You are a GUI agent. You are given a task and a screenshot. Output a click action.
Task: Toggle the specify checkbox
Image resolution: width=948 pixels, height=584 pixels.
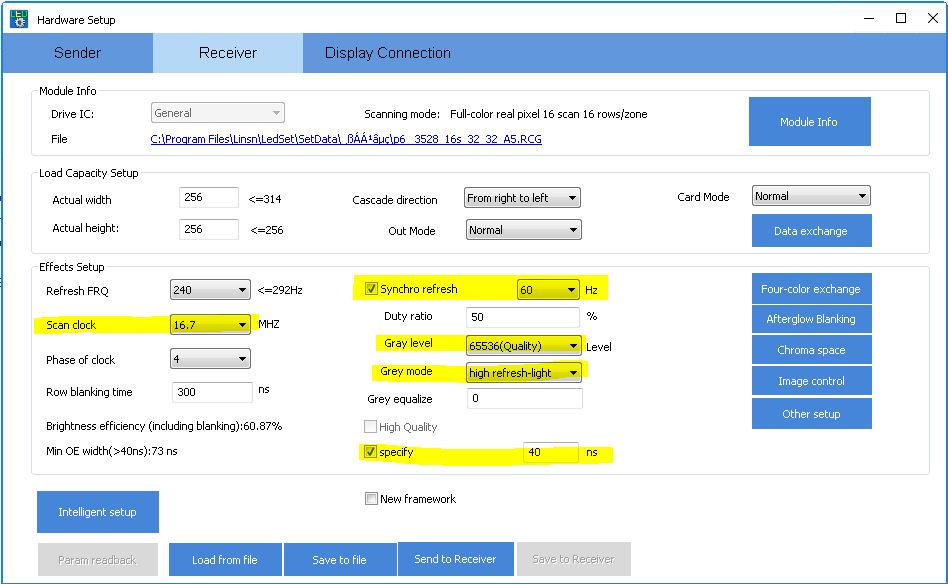371,453
